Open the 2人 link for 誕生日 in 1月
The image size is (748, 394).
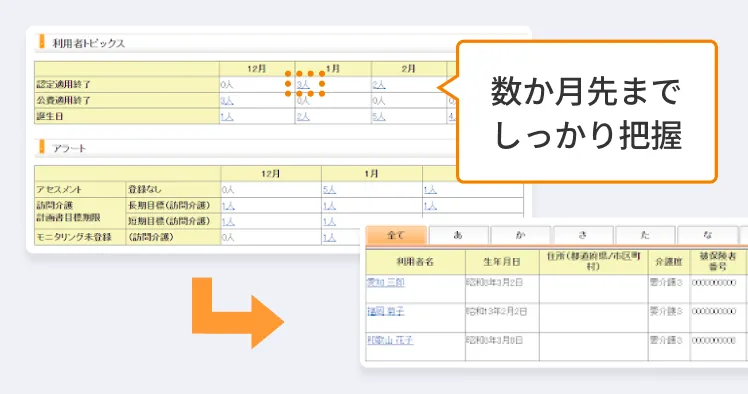pos(303,116)
